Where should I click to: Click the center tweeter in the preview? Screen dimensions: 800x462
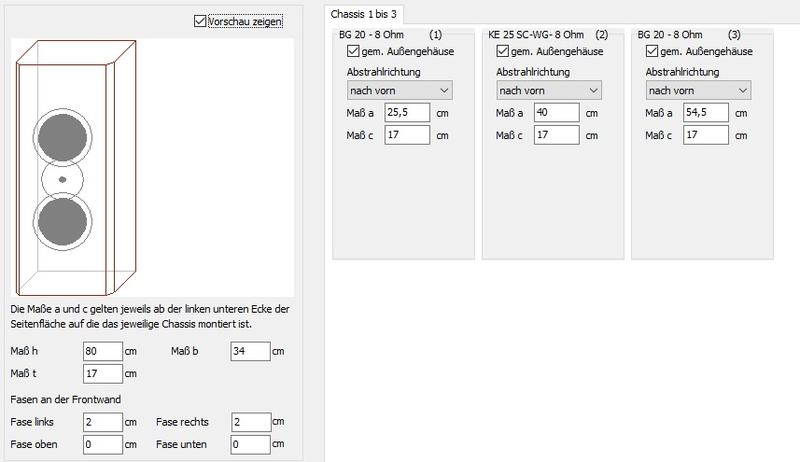pos(62,179)
